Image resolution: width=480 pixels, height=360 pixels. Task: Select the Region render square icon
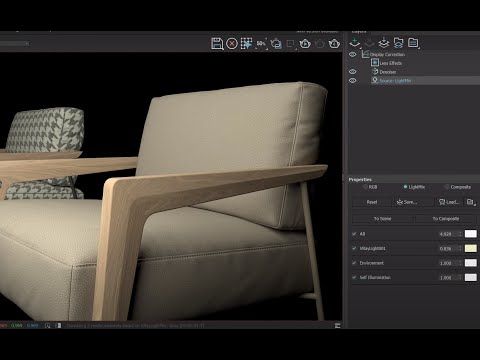[x=291, y=44]
